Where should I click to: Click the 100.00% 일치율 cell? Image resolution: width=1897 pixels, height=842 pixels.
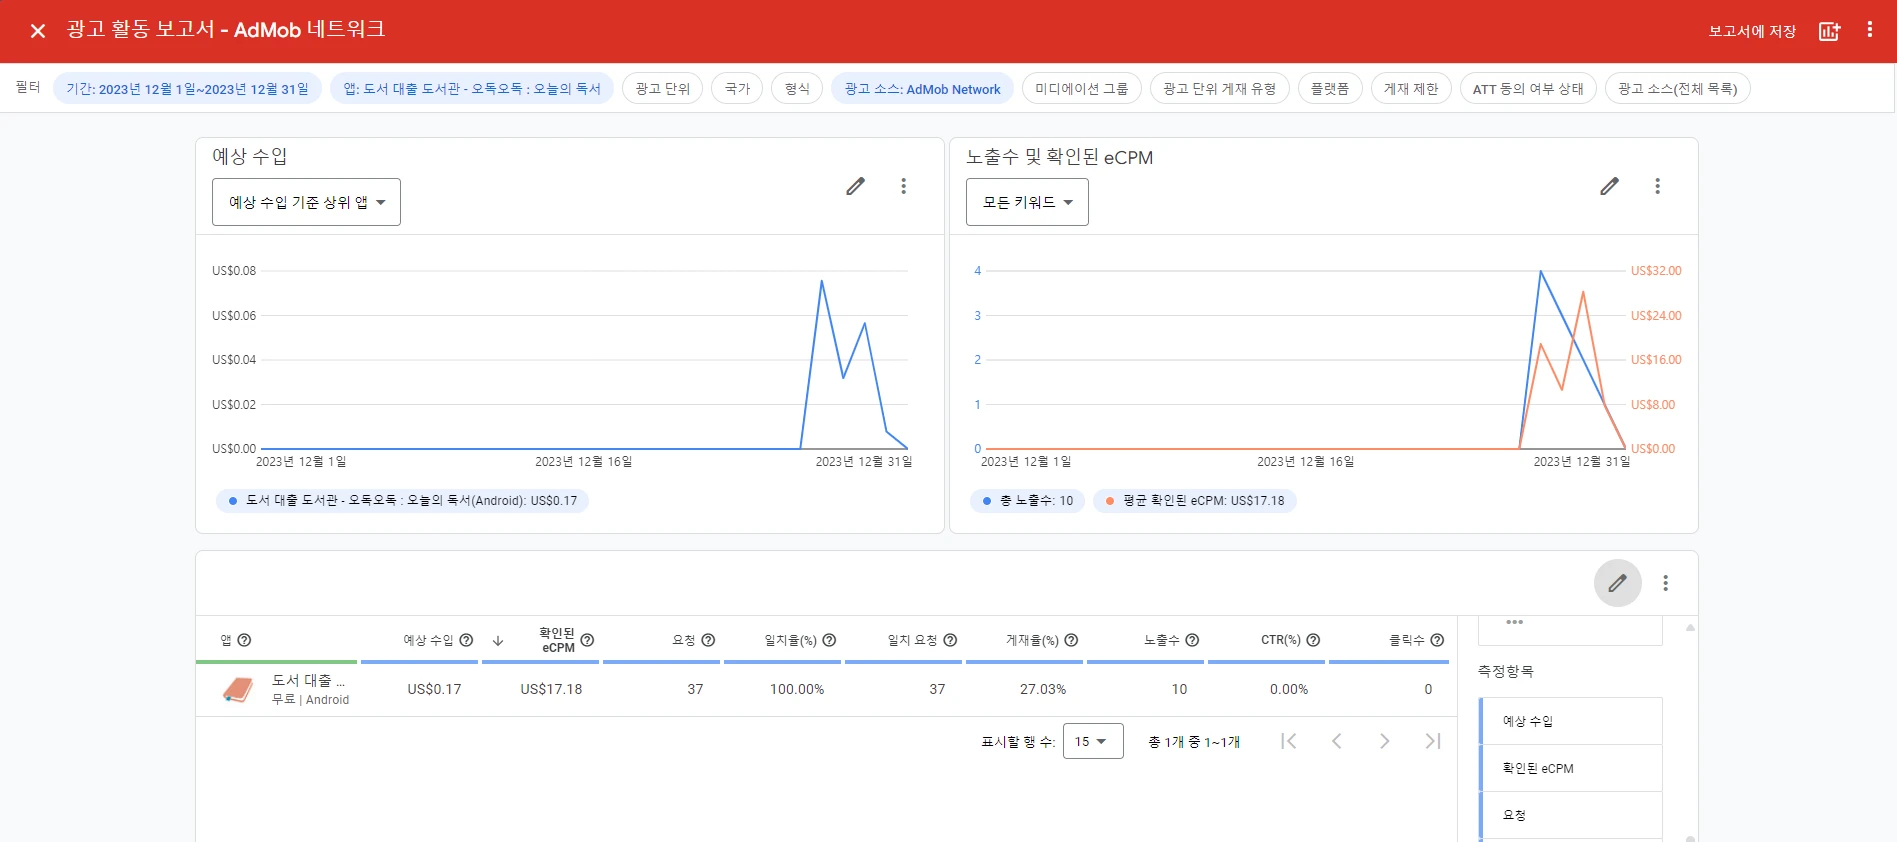(797, 689)
